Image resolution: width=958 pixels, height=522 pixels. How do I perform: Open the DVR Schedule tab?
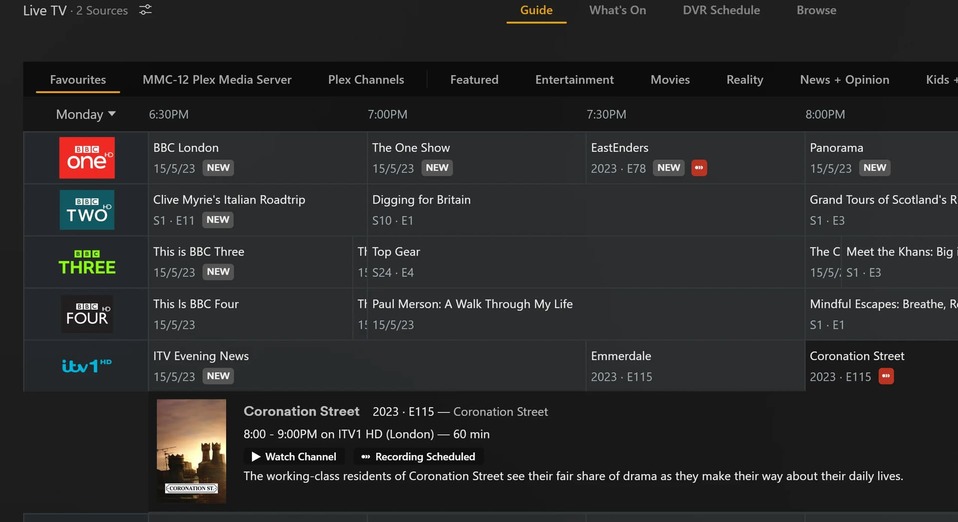point(721,10)
